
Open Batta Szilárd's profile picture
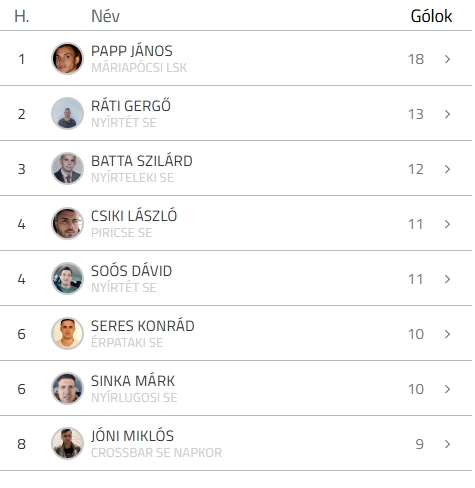pyautogui.click(x=67, y=168)
